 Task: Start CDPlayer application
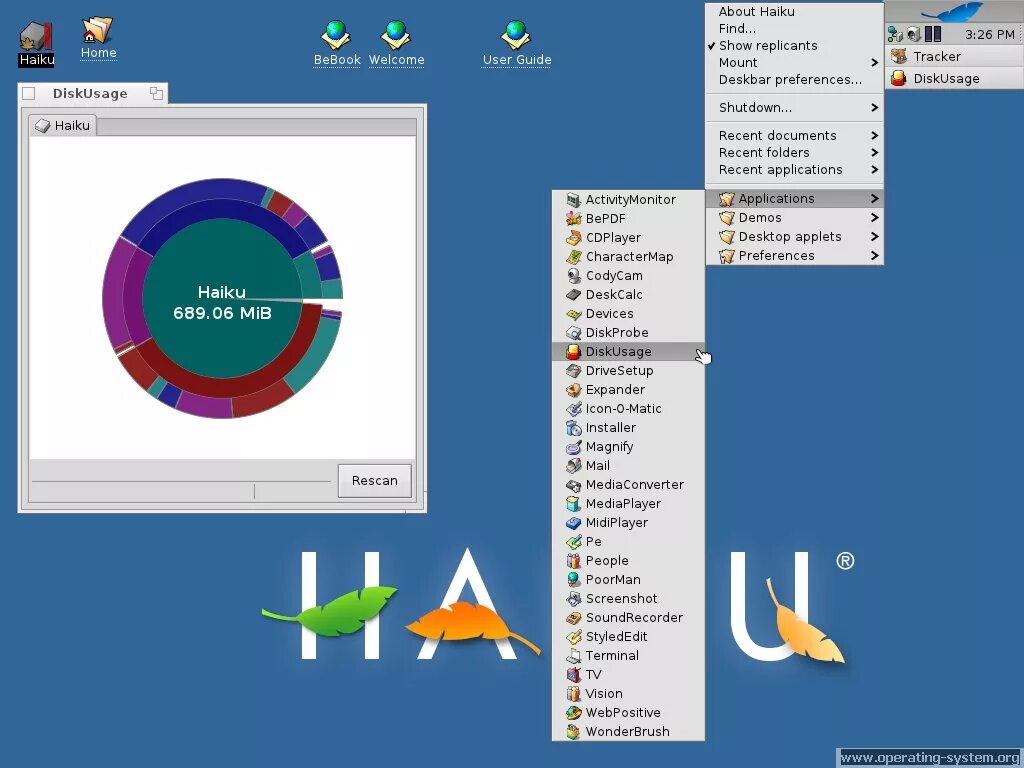click(x=628, y=238)
